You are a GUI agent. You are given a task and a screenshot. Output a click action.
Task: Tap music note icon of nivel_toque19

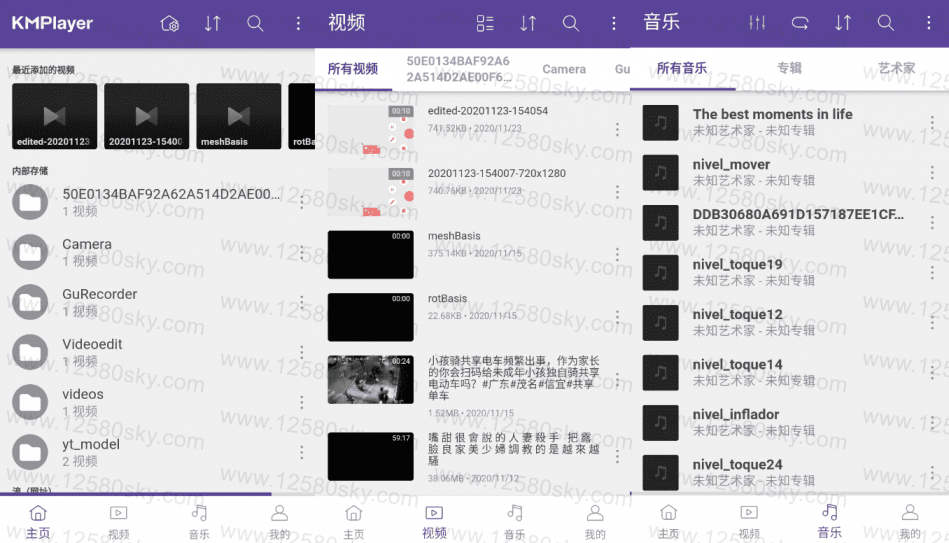coord(660,272)
